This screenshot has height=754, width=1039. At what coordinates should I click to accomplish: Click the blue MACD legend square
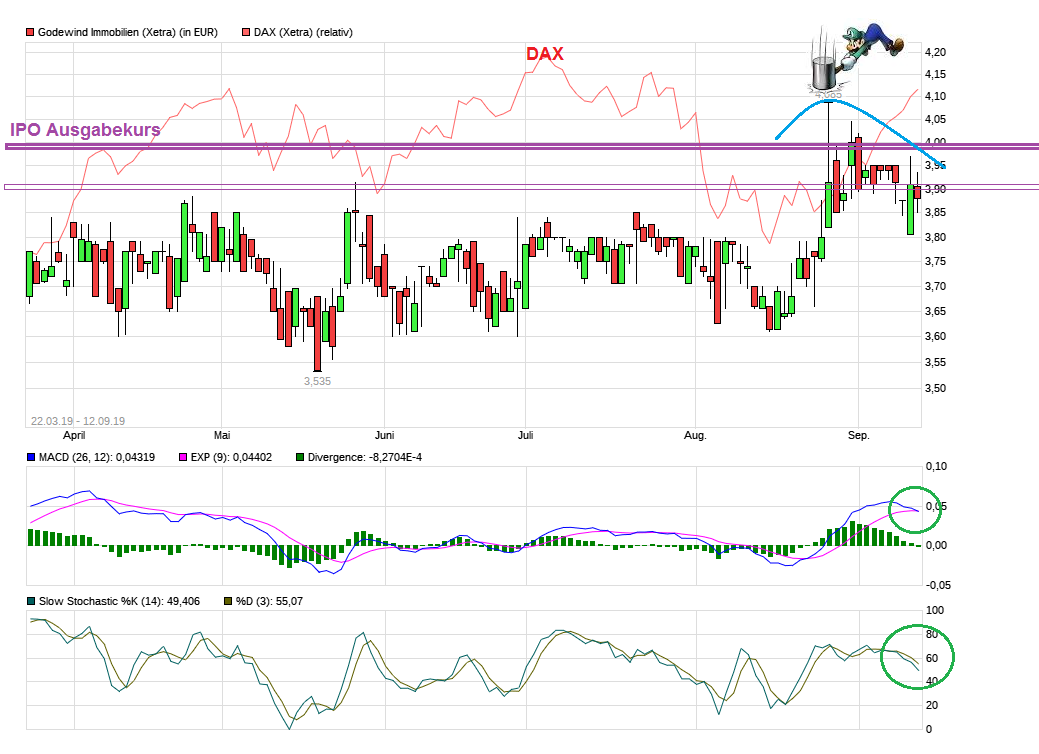[30, 457]
